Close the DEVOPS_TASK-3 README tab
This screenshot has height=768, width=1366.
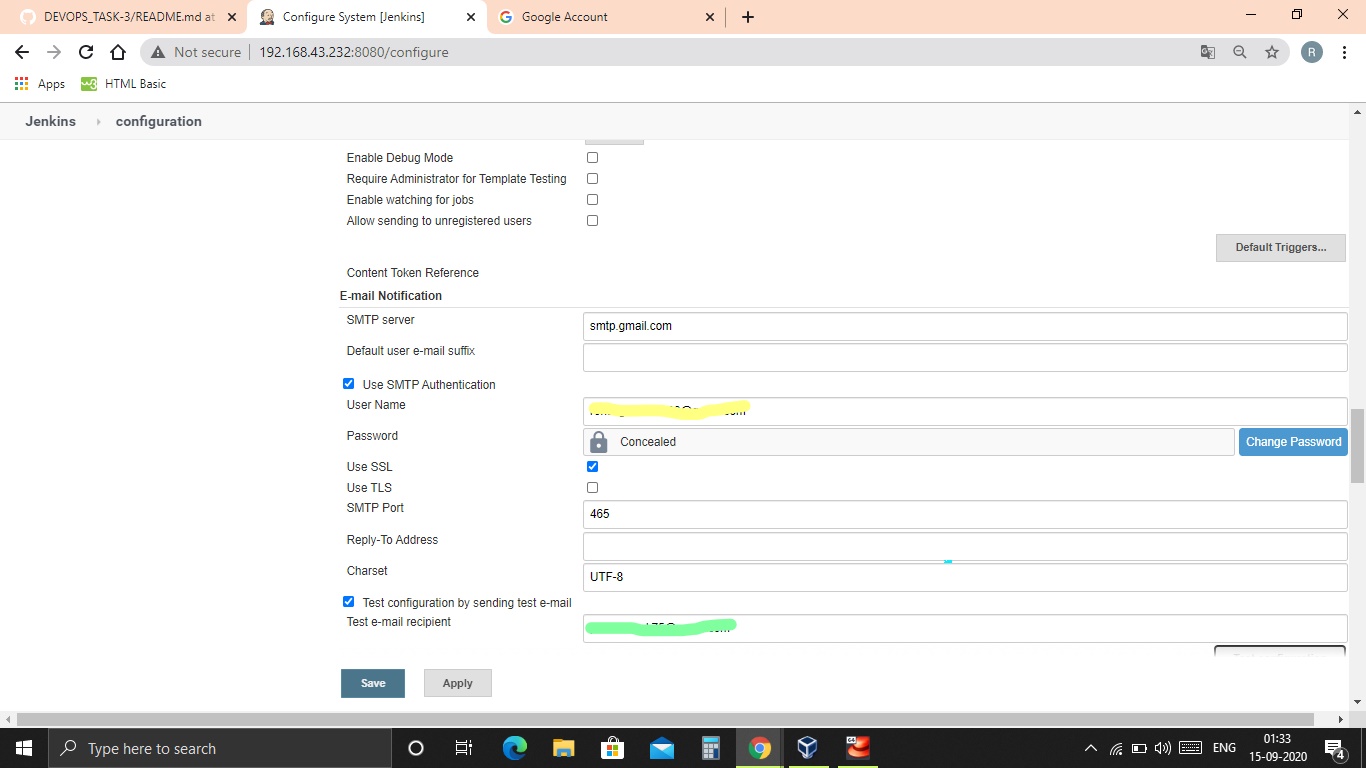[x=231, y=17]
